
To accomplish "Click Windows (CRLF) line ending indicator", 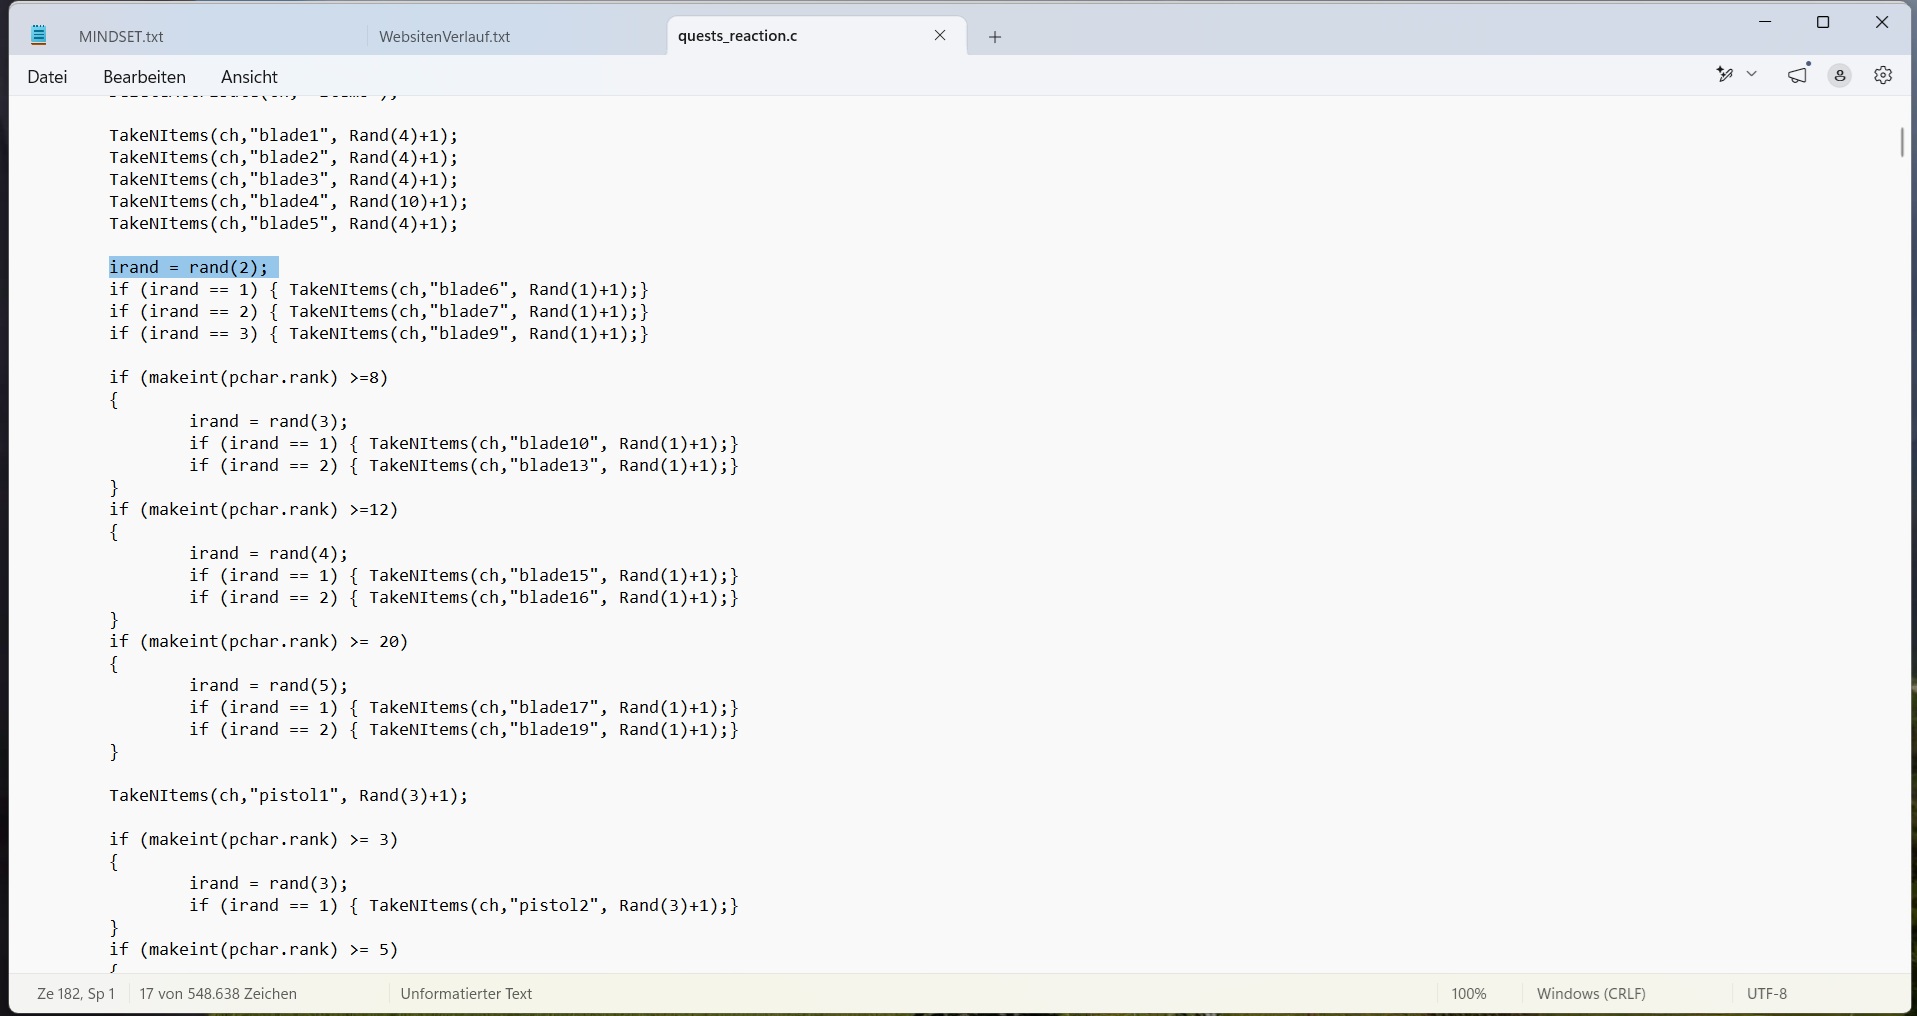I will [x=1591, y=994].
